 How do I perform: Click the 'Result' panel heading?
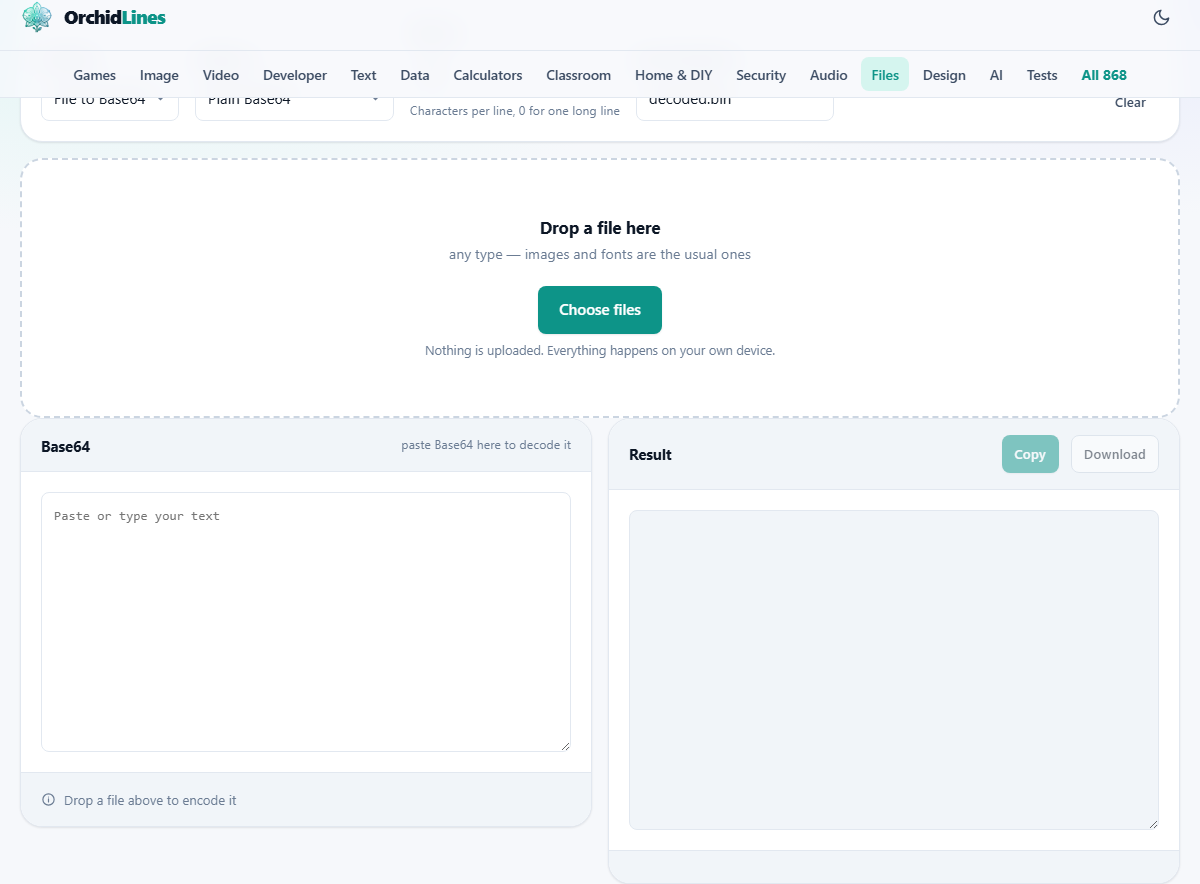pos(650,455)
